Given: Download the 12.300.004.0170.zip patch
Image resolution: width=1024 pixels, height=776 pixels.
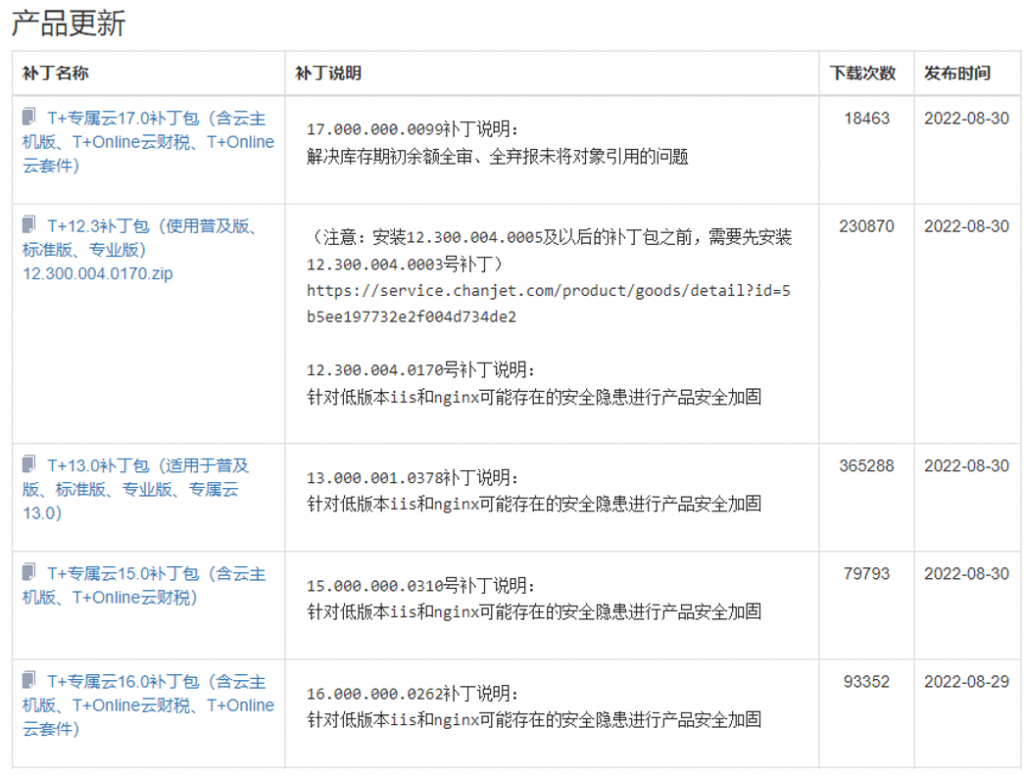Looking at the screenshot, I should pos(97,273).
